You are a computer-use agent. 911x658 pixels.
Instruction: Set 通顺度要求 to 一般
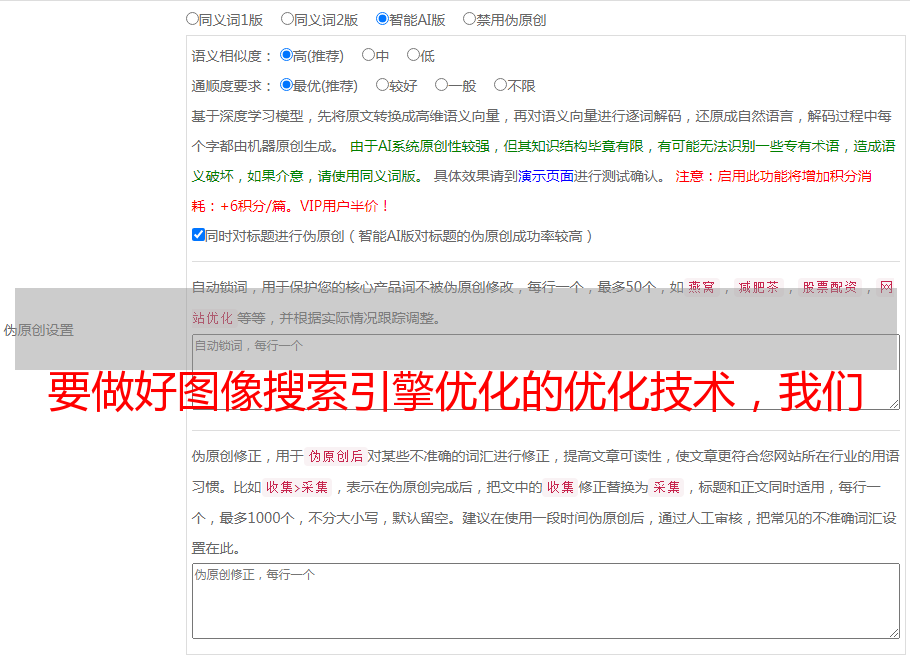(442, 85)
